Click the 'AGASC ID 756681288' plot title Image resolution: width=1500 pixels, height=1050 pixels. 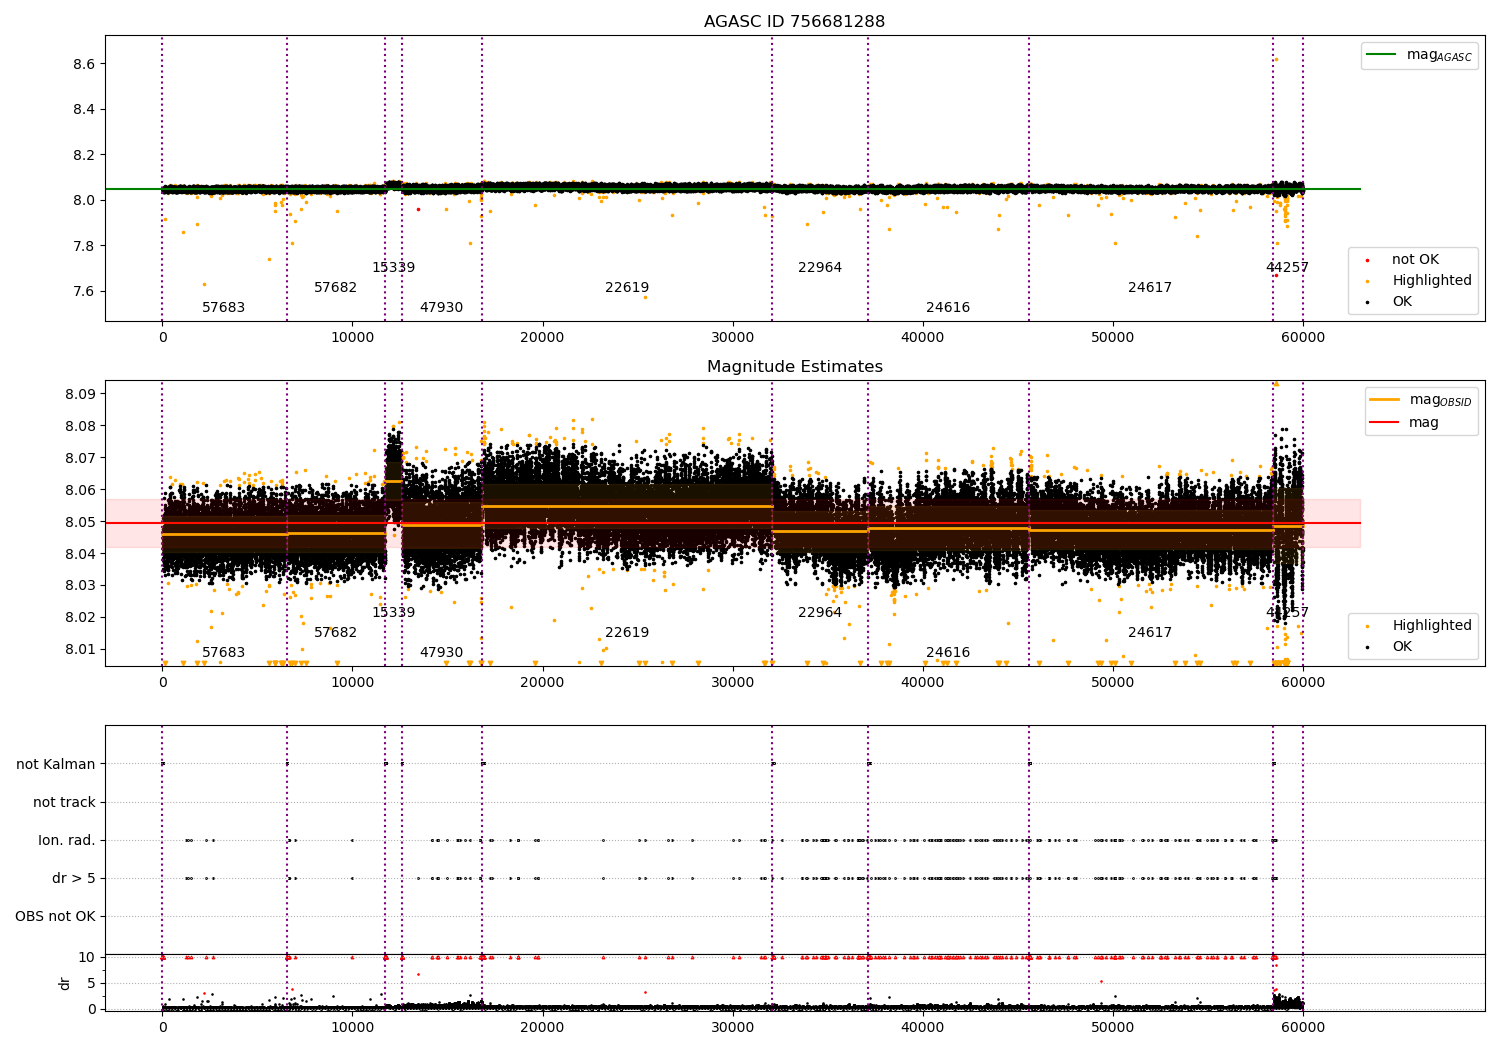click(794, 22)
